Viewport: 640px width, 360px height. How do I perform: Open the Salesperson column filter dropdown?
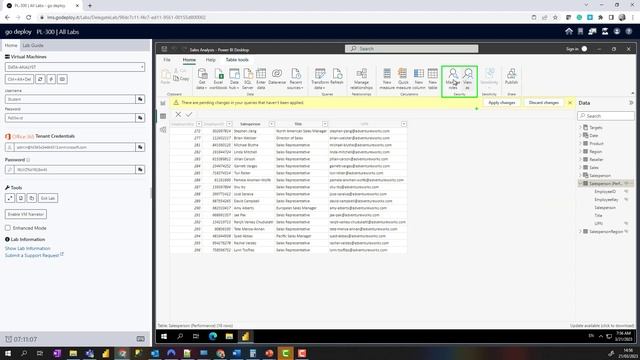(x=271, y=124)
